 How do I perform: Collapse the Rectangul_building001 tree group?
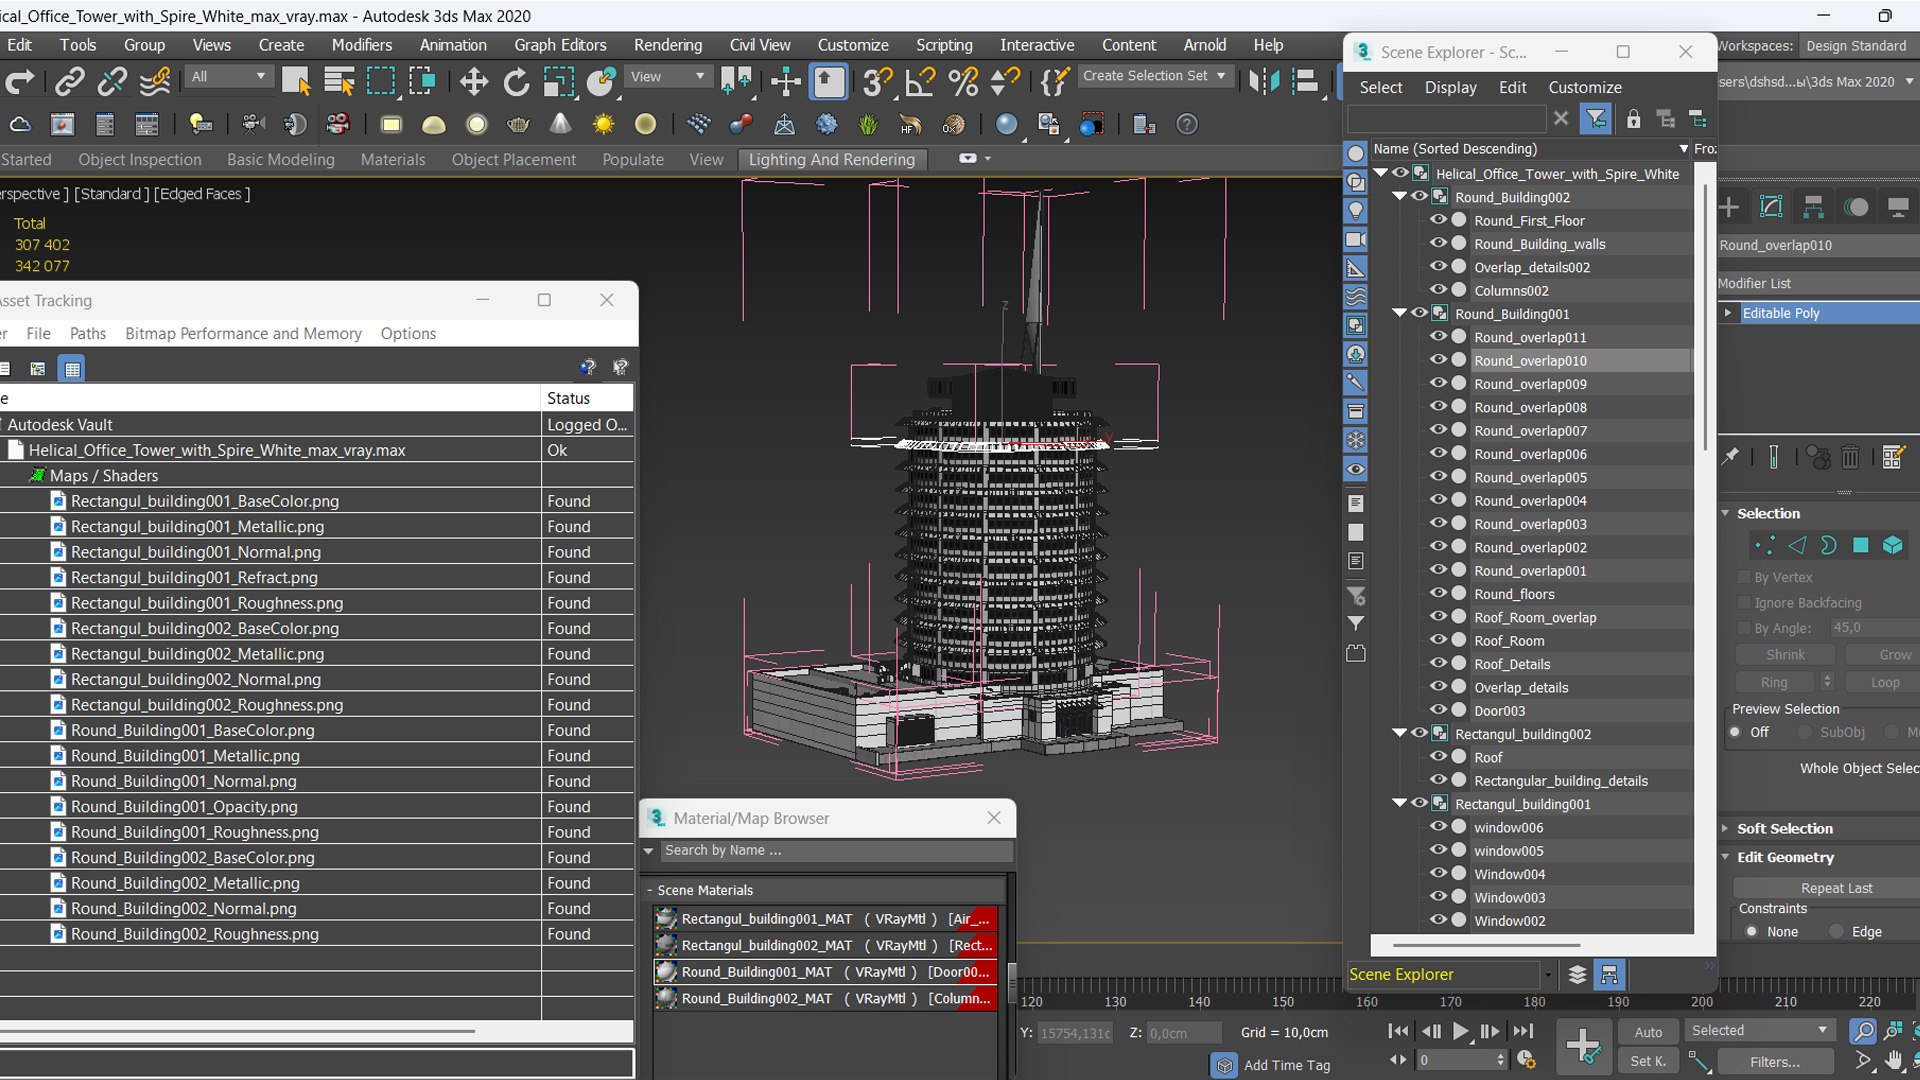click(1400, 803)
